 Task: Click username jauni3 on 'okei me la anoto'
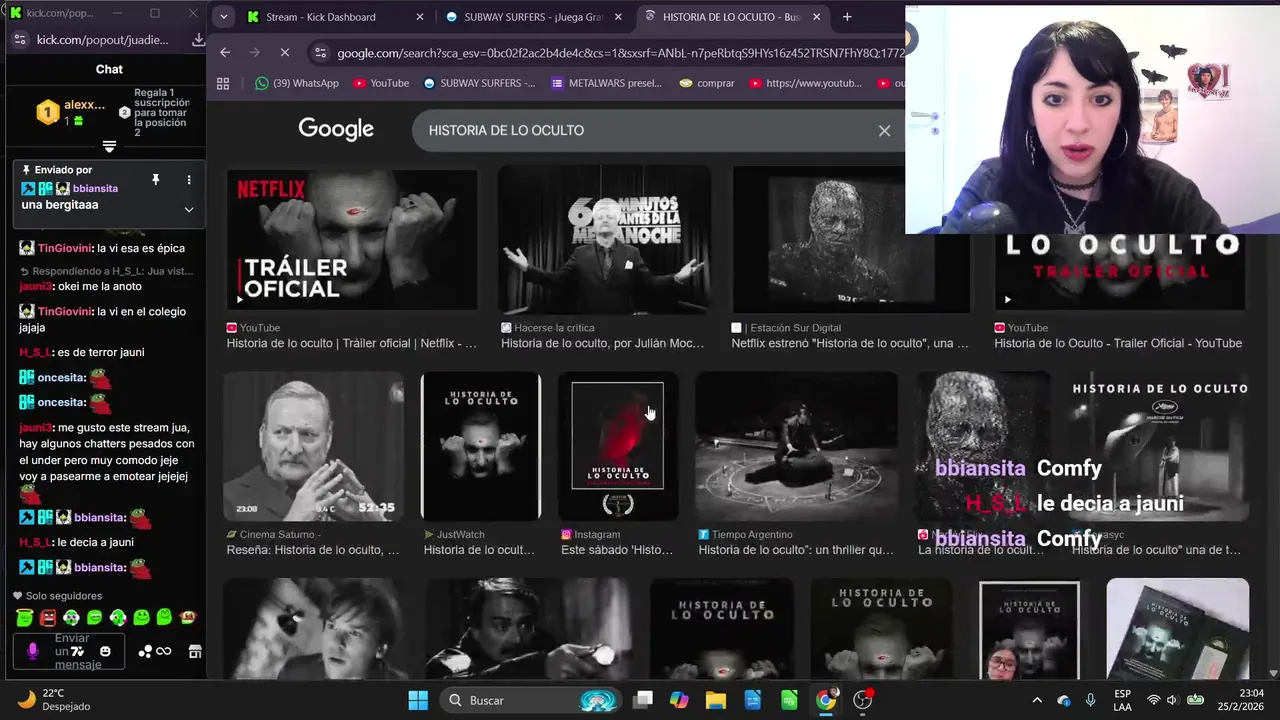[x=35, y=286]
